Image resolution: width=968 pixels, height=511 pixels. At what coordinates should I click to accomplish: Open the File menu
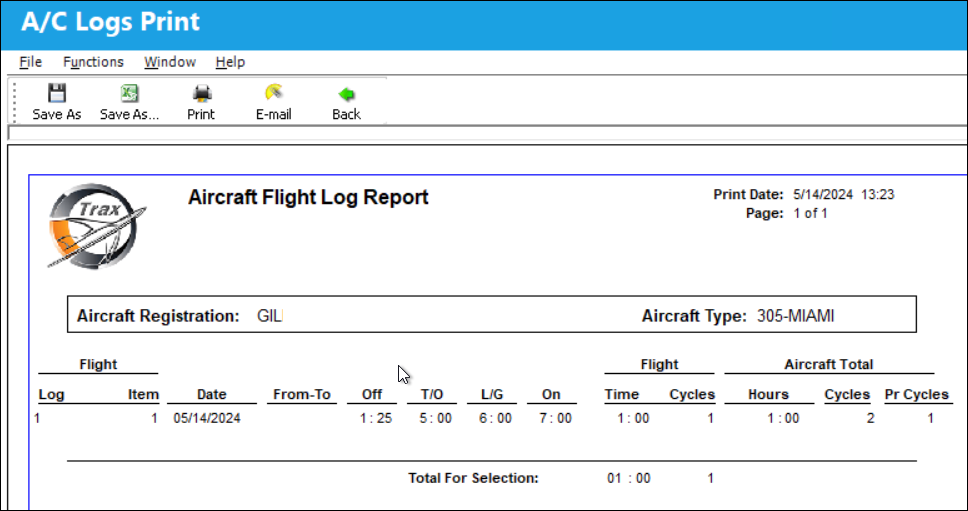[31, 62]
